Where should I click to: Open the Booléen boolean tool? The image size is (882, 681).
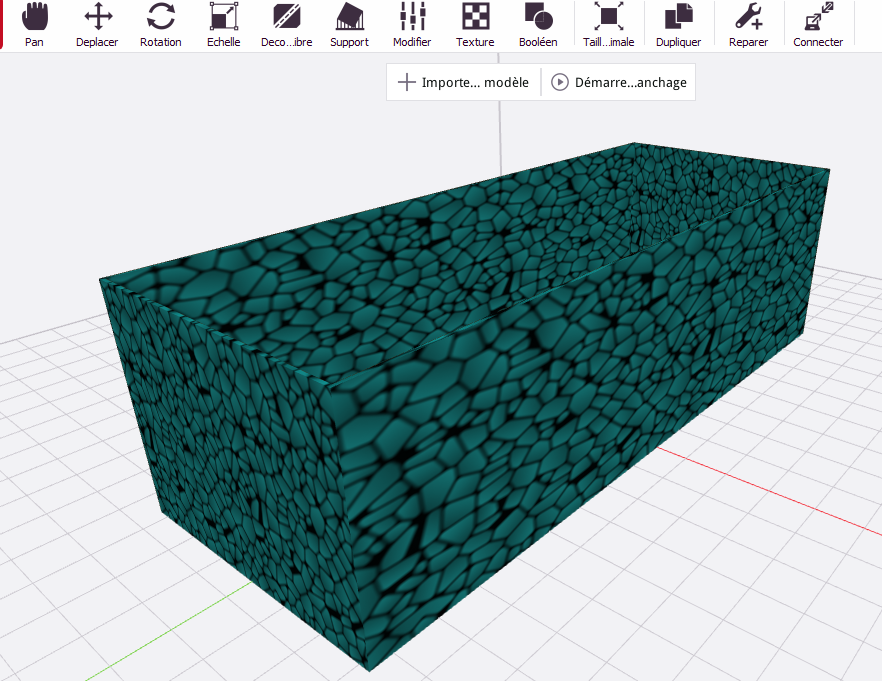[538, 25]
